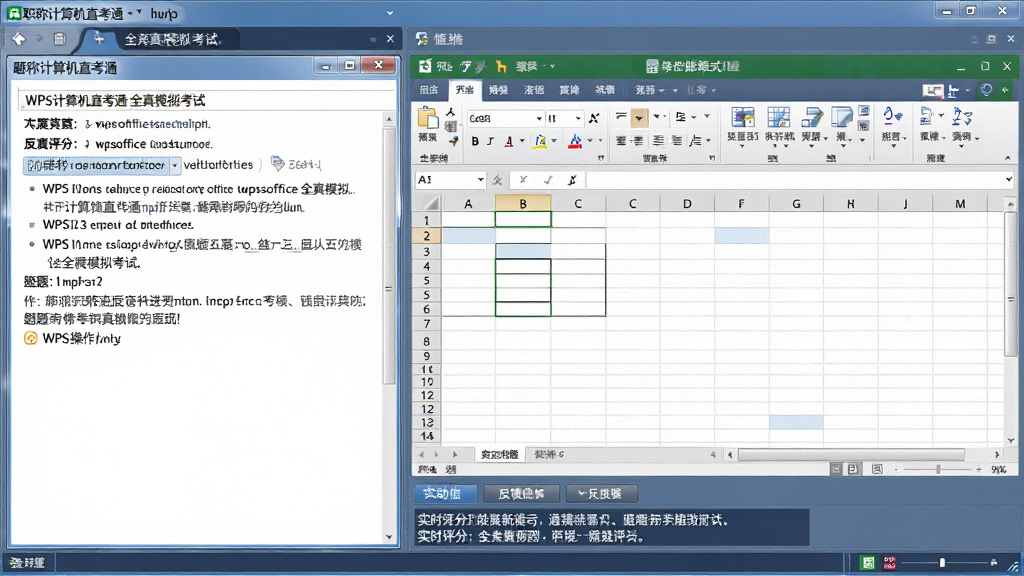
Task: Click the spreadsheet zoom slider handle
Action: [x=938, y=470]
